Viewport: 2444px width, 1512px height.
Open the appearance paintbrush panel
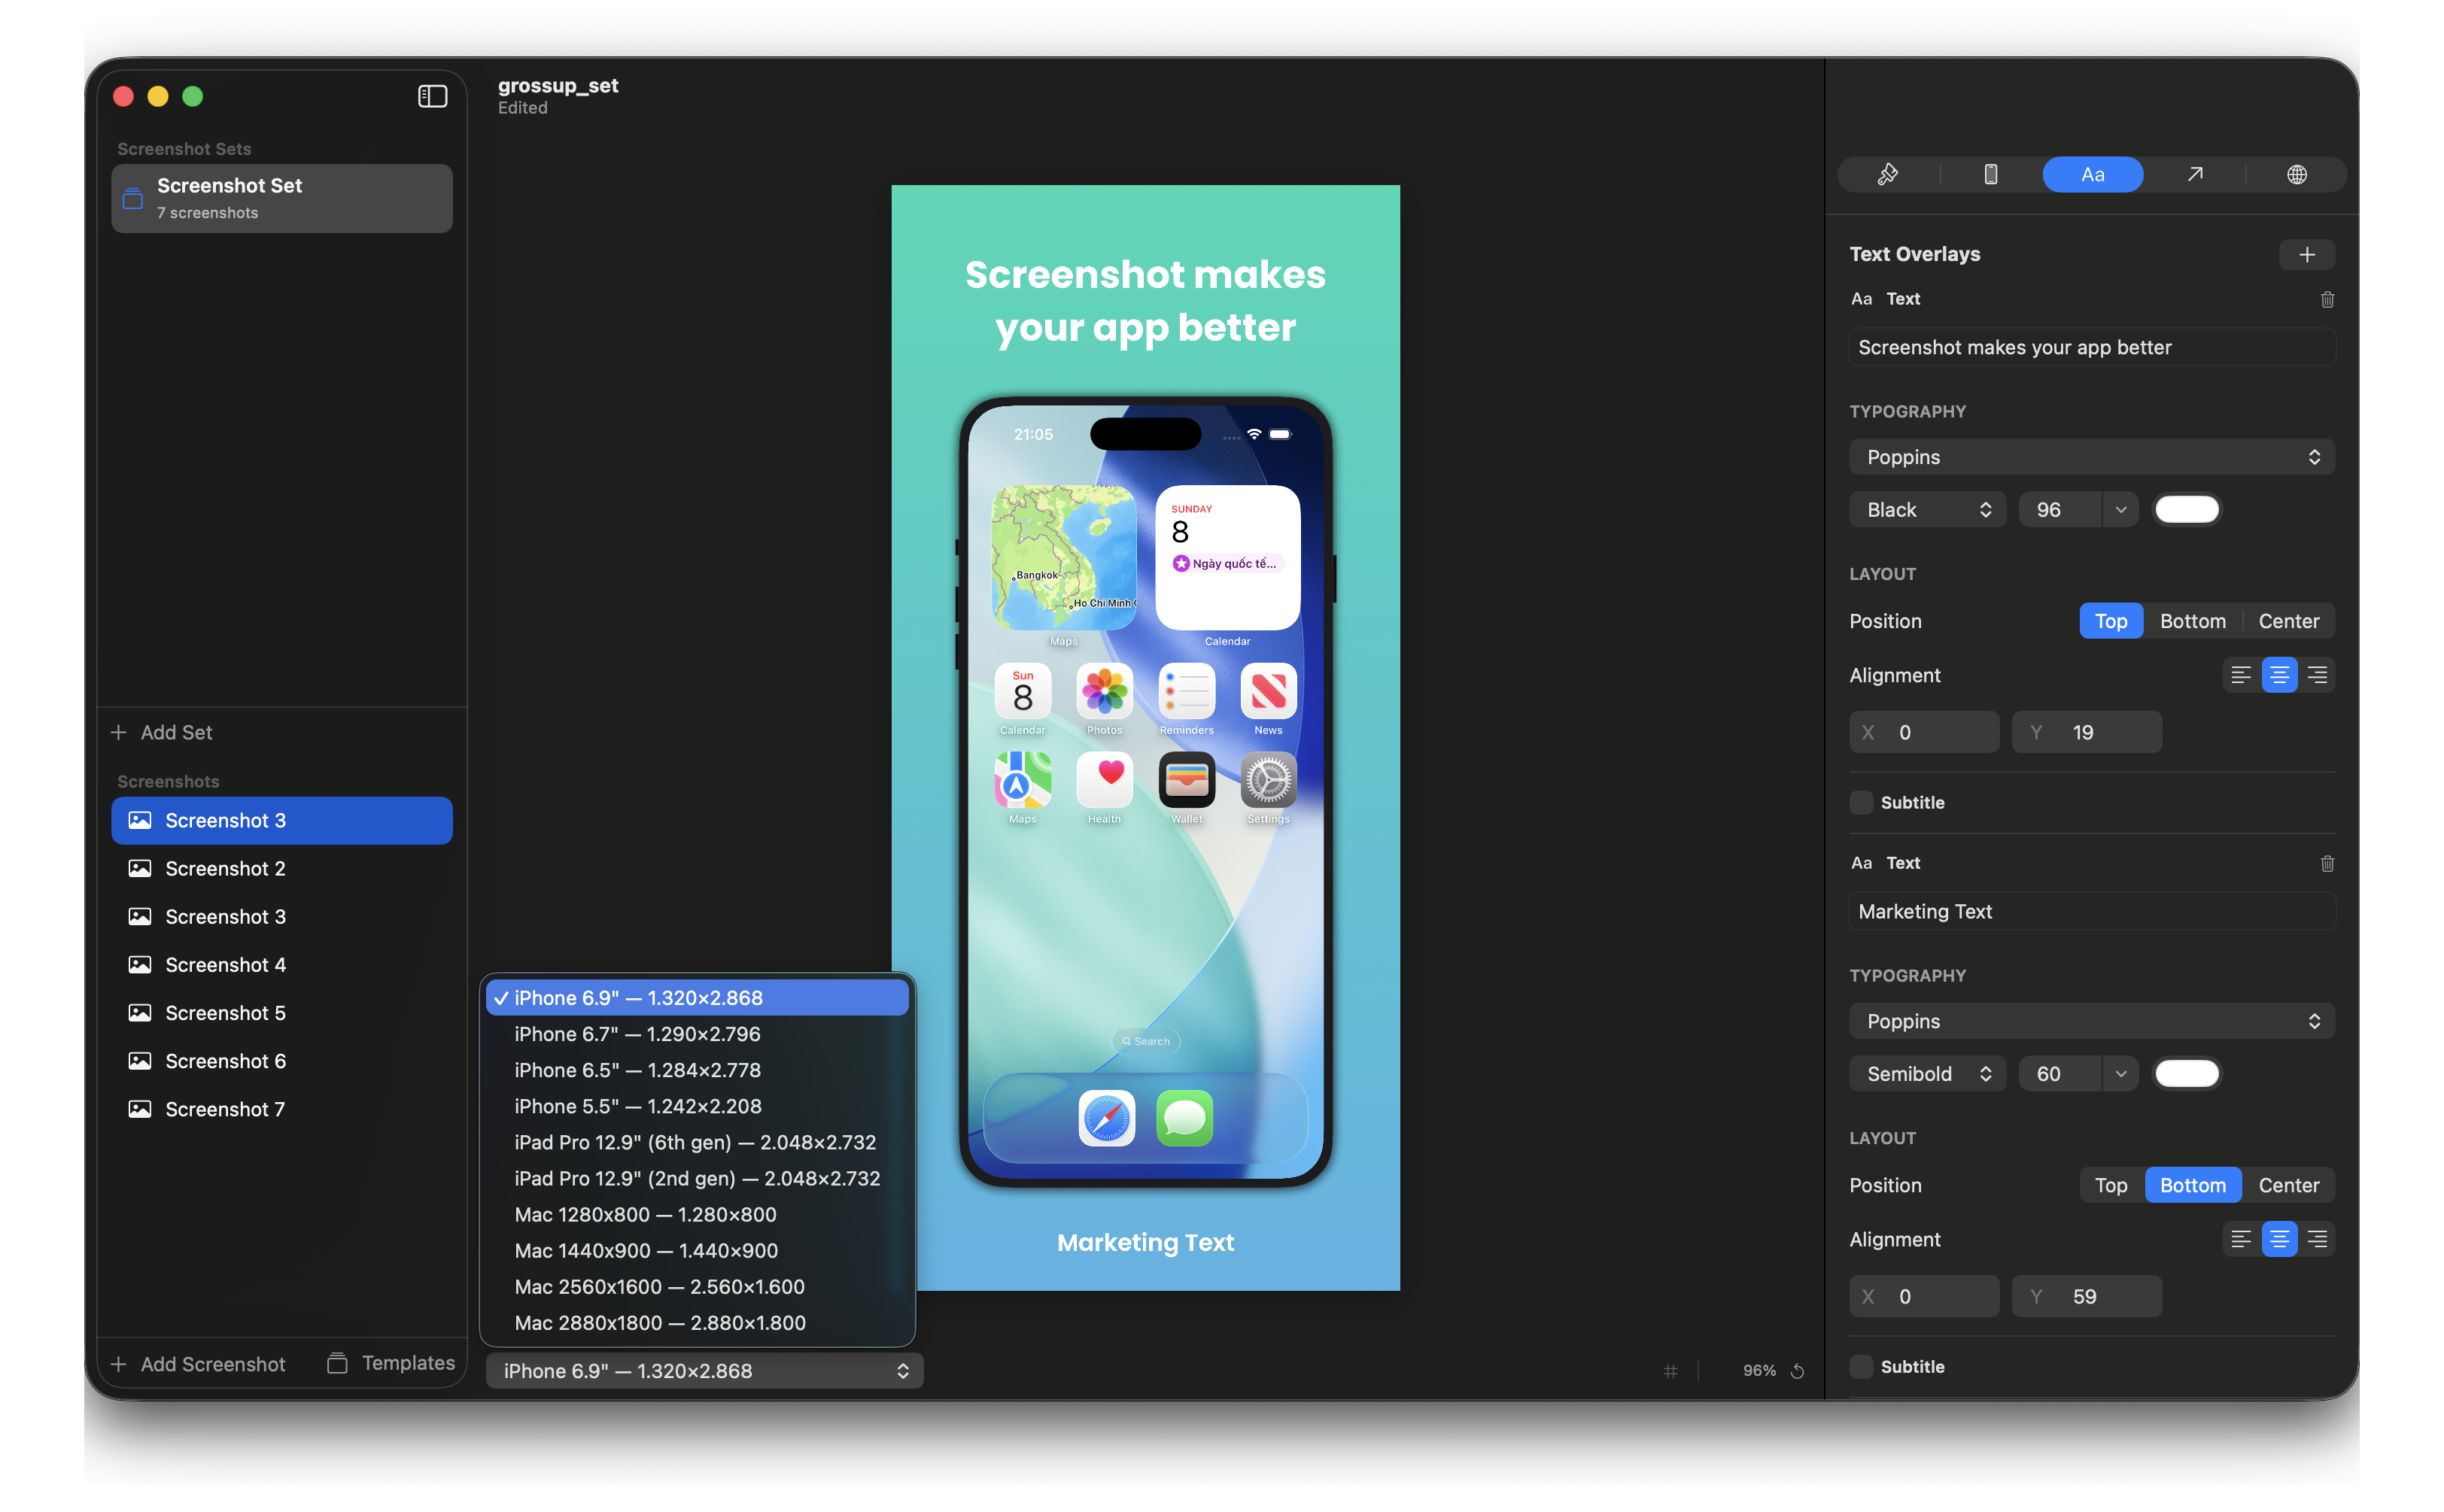1888,174
